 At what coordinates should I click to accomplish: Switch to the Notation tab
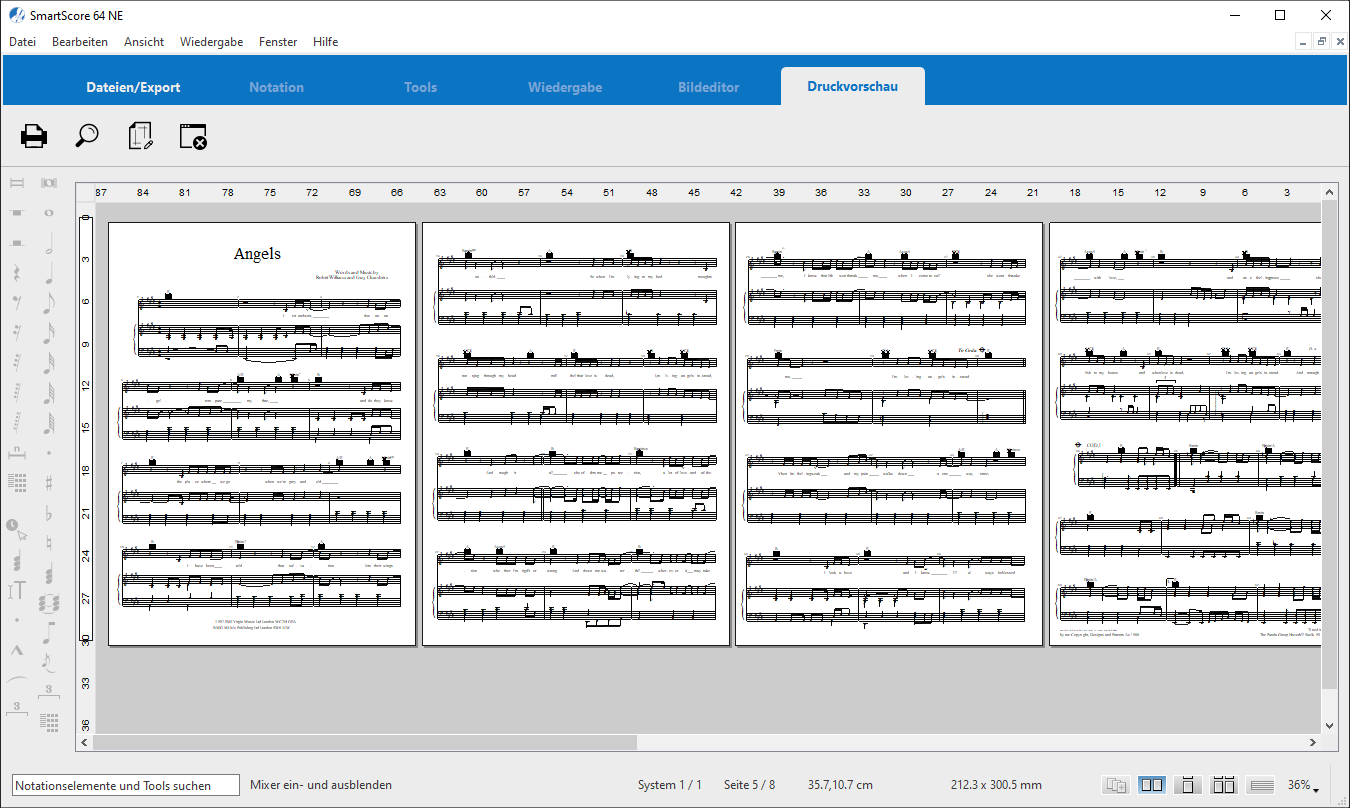tap(276, 87)
